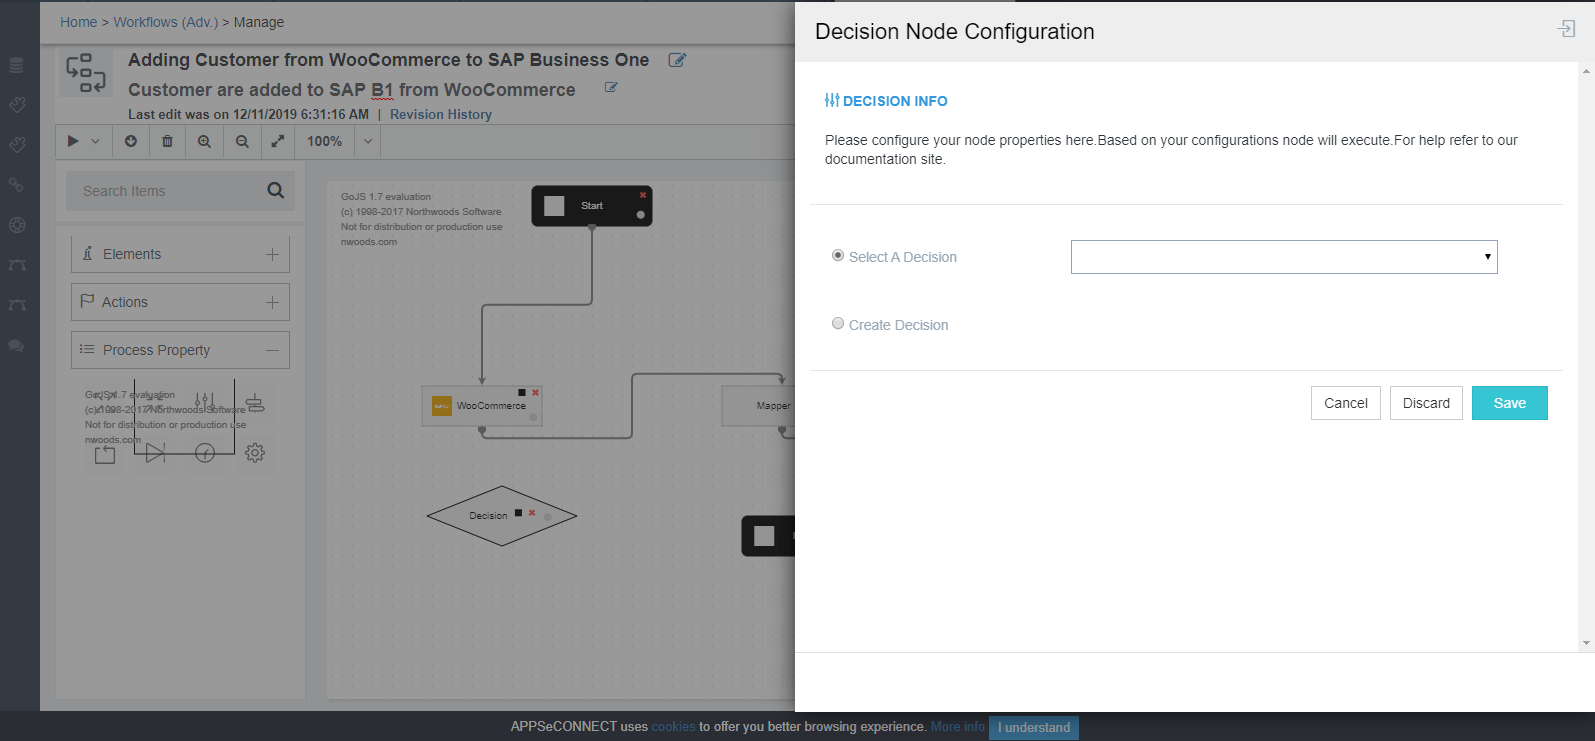Click the Discard button
1595x741 pixels.
pos(1426,403)
